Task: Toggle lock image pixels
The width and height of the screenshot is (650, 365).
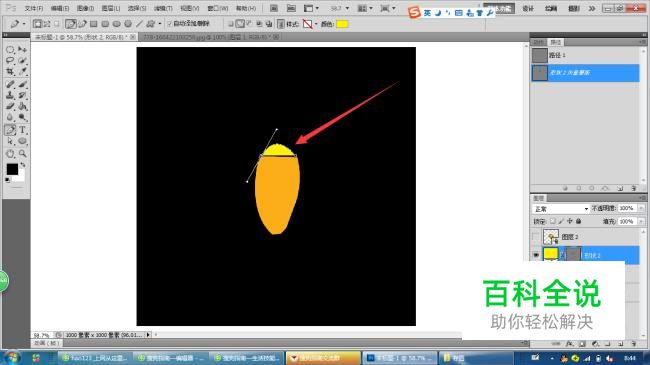Action: 561,221
